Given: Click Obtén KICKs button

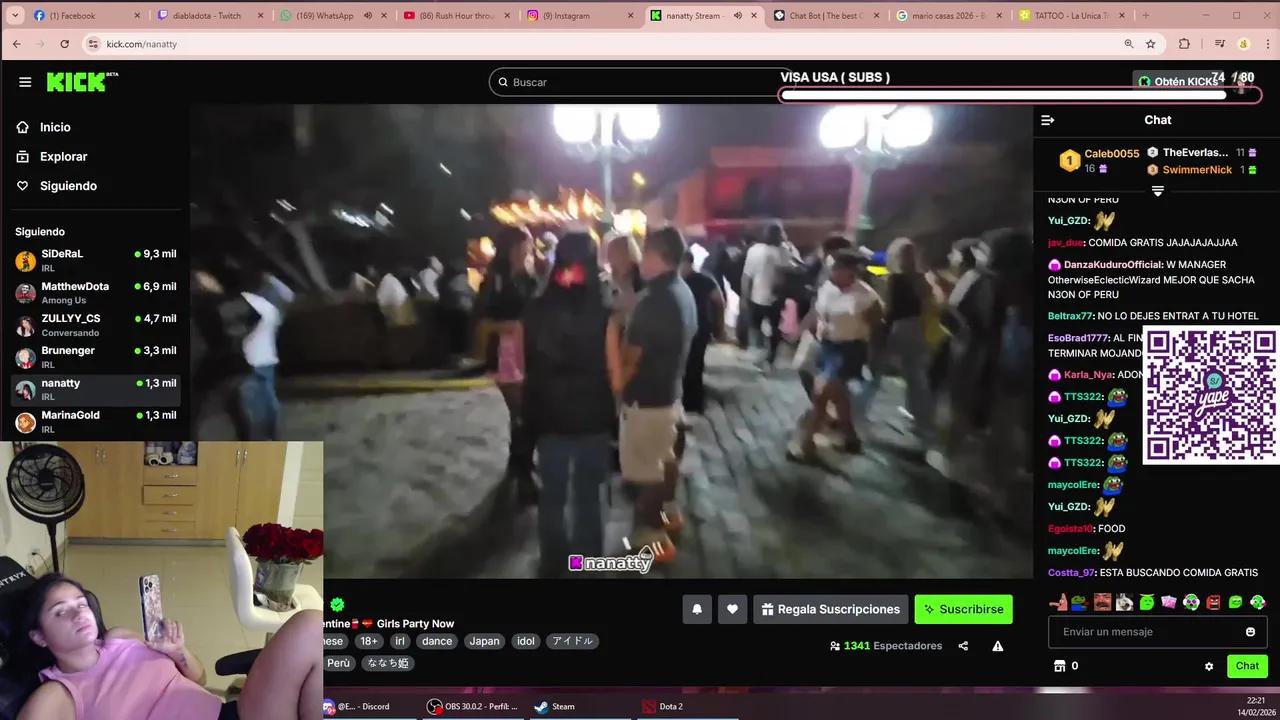Looking at the screenshot, I should point(1177,82).
